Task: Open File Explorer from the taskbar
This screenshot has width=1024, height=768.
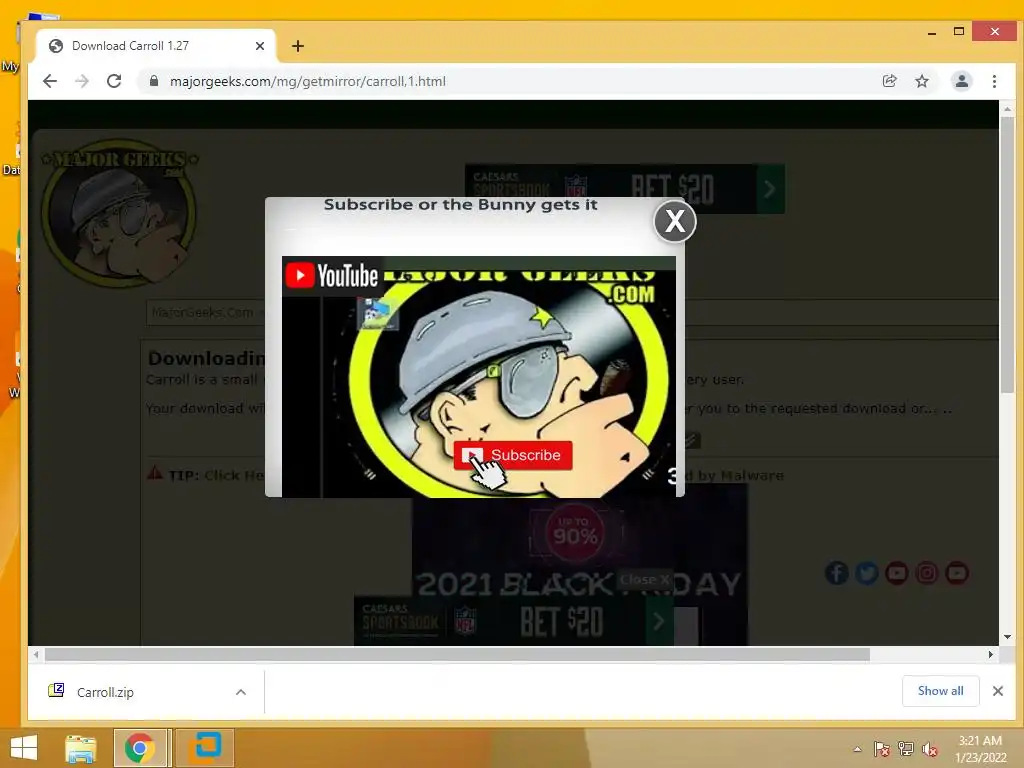Action: pos(80,748)
